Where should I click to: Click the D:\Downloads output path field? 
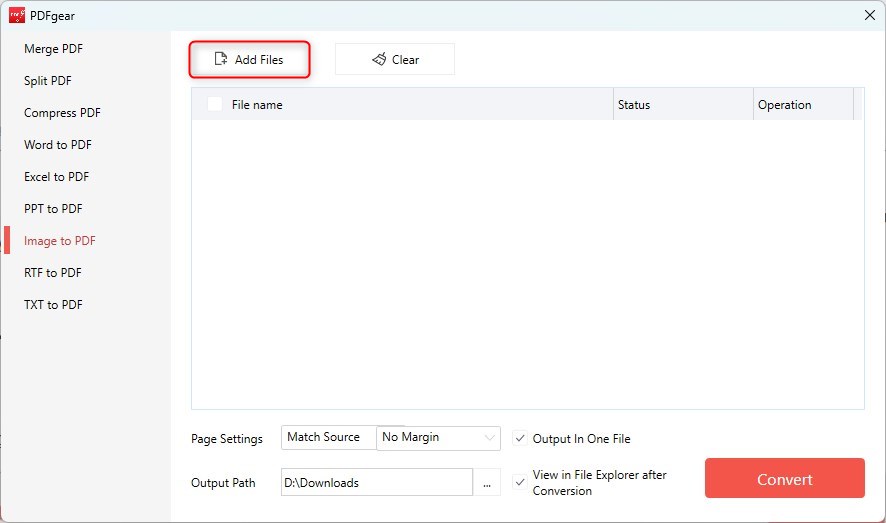[x=377, y=482]
